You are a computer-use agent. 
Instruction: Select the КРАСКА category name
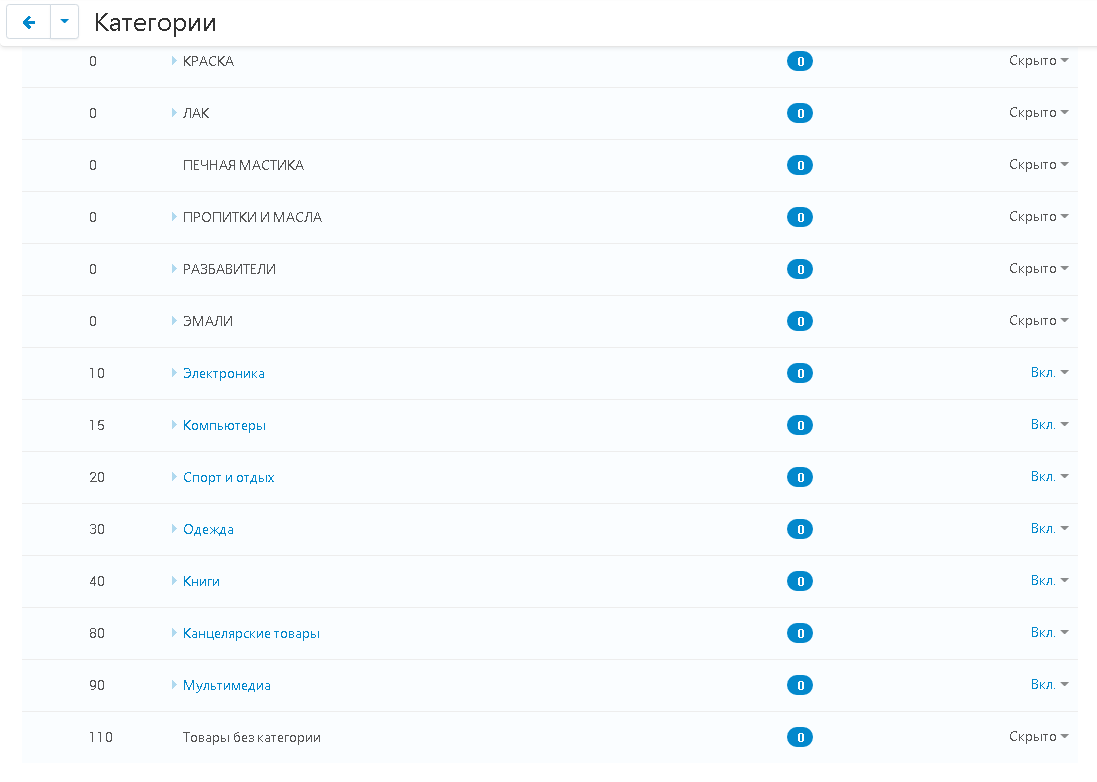point(208,62)
